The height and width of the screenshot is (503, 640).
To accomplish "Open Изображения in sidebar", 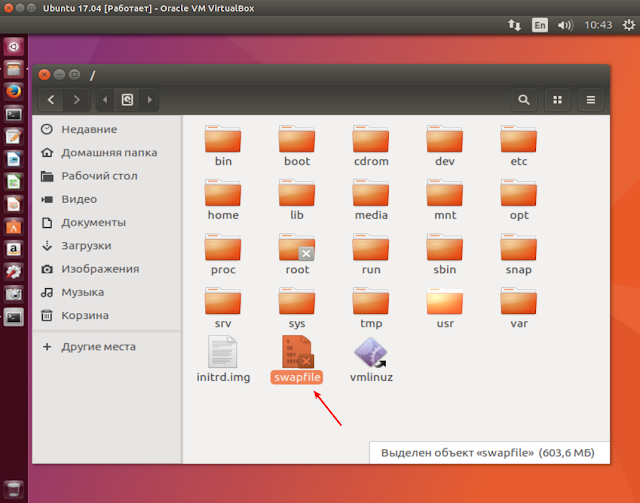I will click(107, 269).
